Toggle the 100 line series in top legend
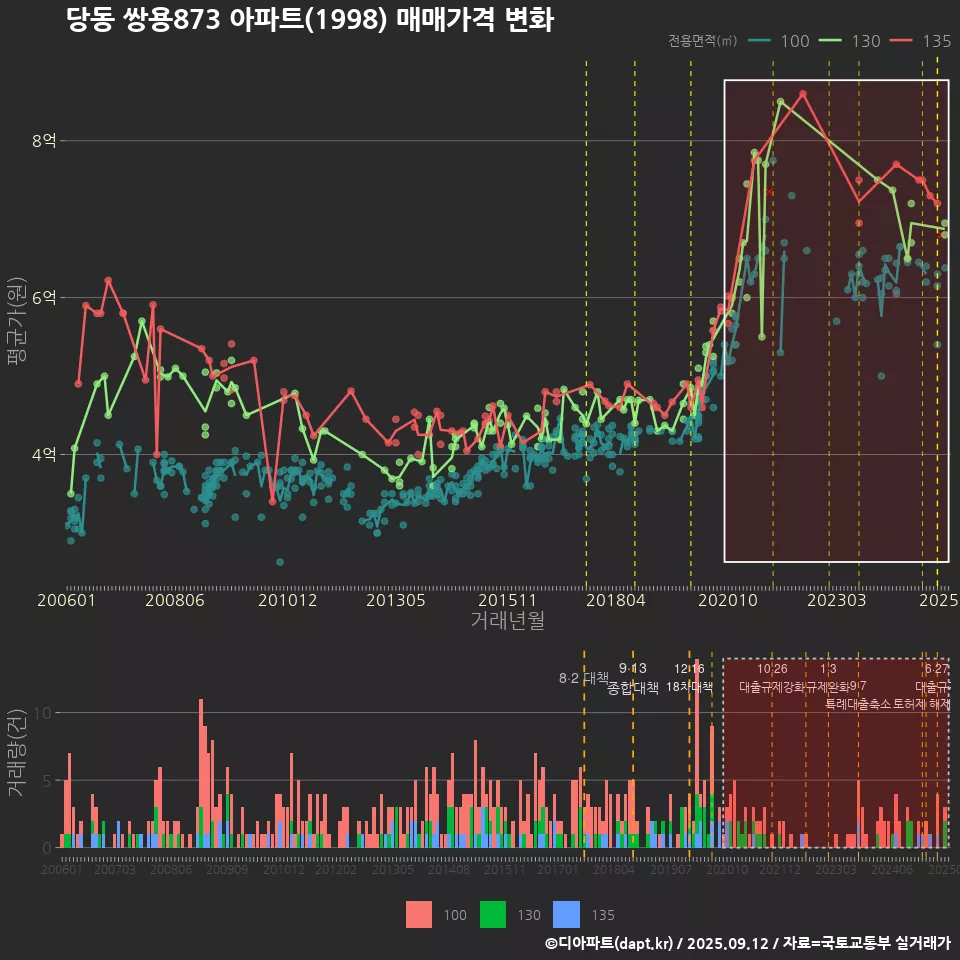This screenshot has width=960, height=960. 779,41
